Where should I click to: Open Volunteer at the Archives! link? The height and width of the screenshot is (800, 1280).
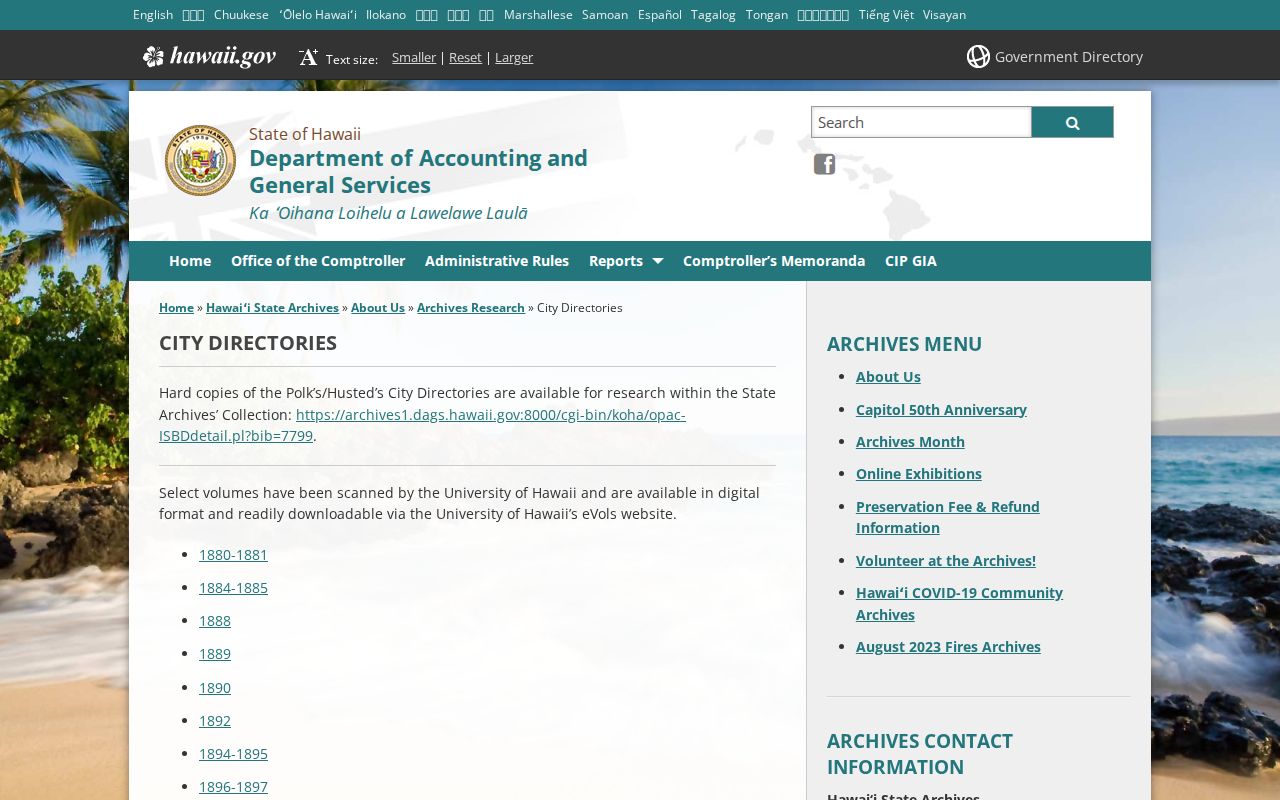click(x=946, y=561)
